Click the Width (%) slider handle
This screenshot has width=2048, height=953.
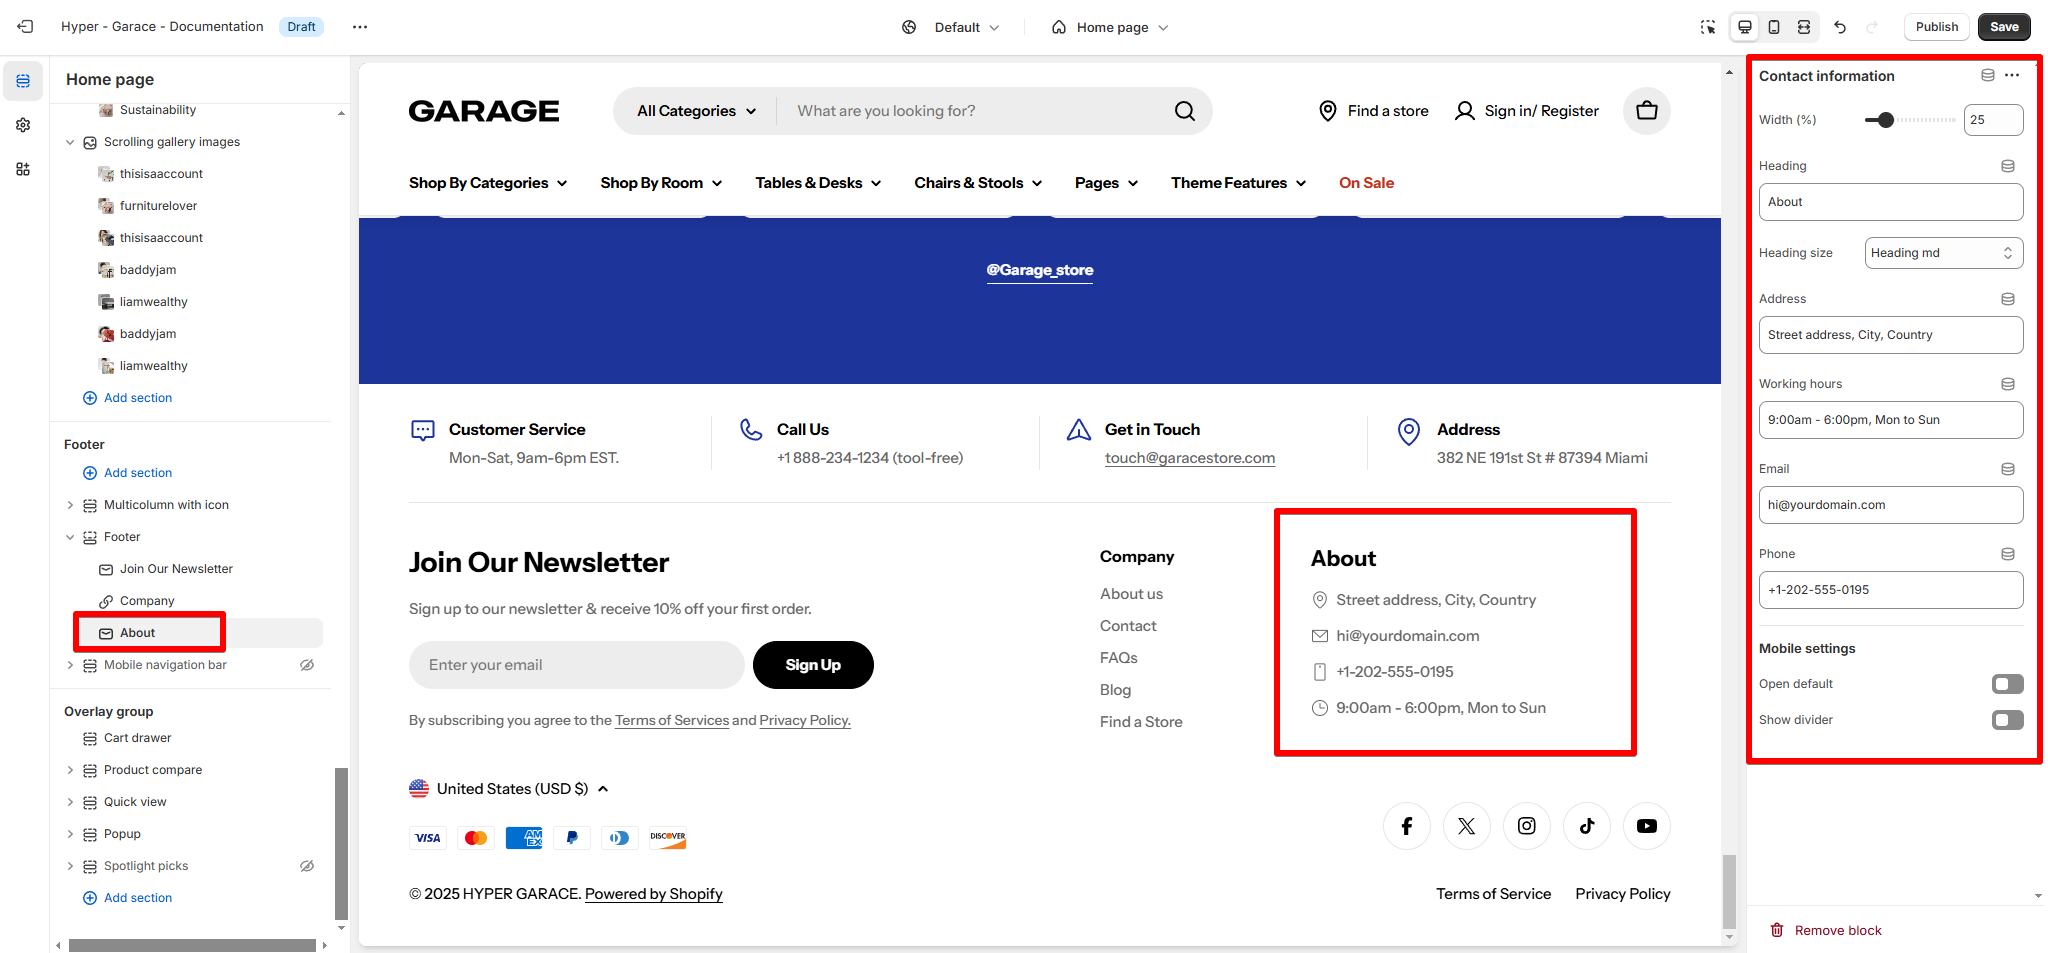tap(1886, 120)
